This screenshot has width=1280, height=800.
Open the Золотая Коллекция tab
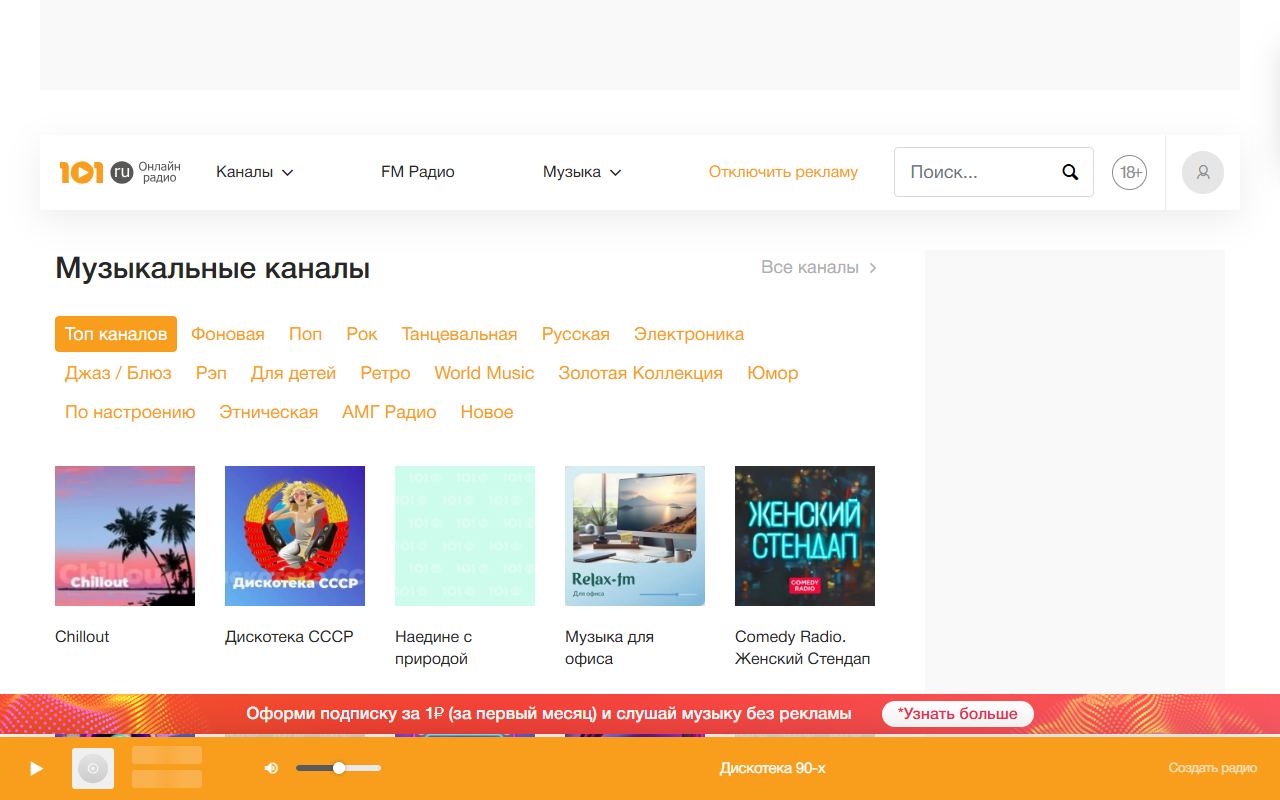tap(641, 373)
